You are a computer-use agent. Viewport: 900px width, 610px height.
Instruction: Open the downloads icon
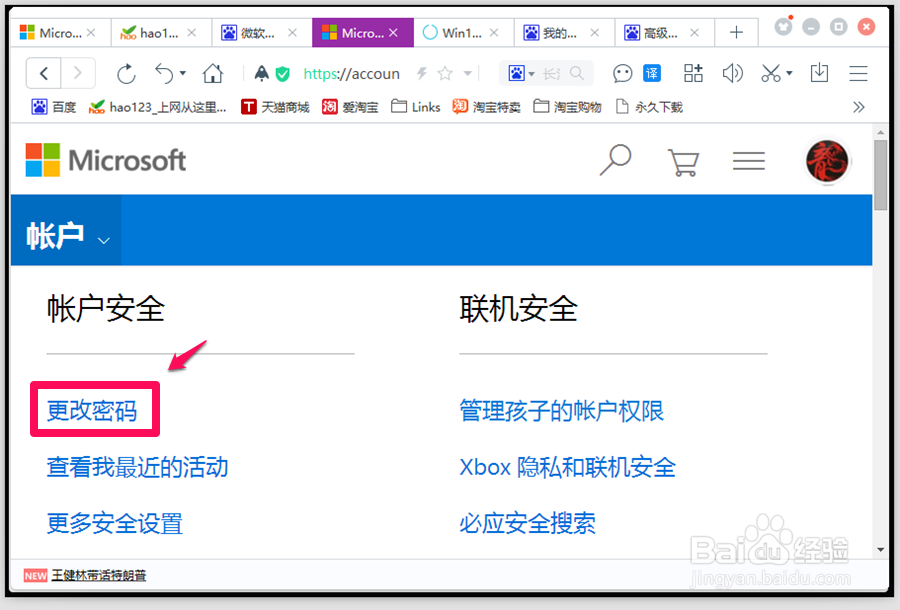pyautogui.click(x=819, y=73)
